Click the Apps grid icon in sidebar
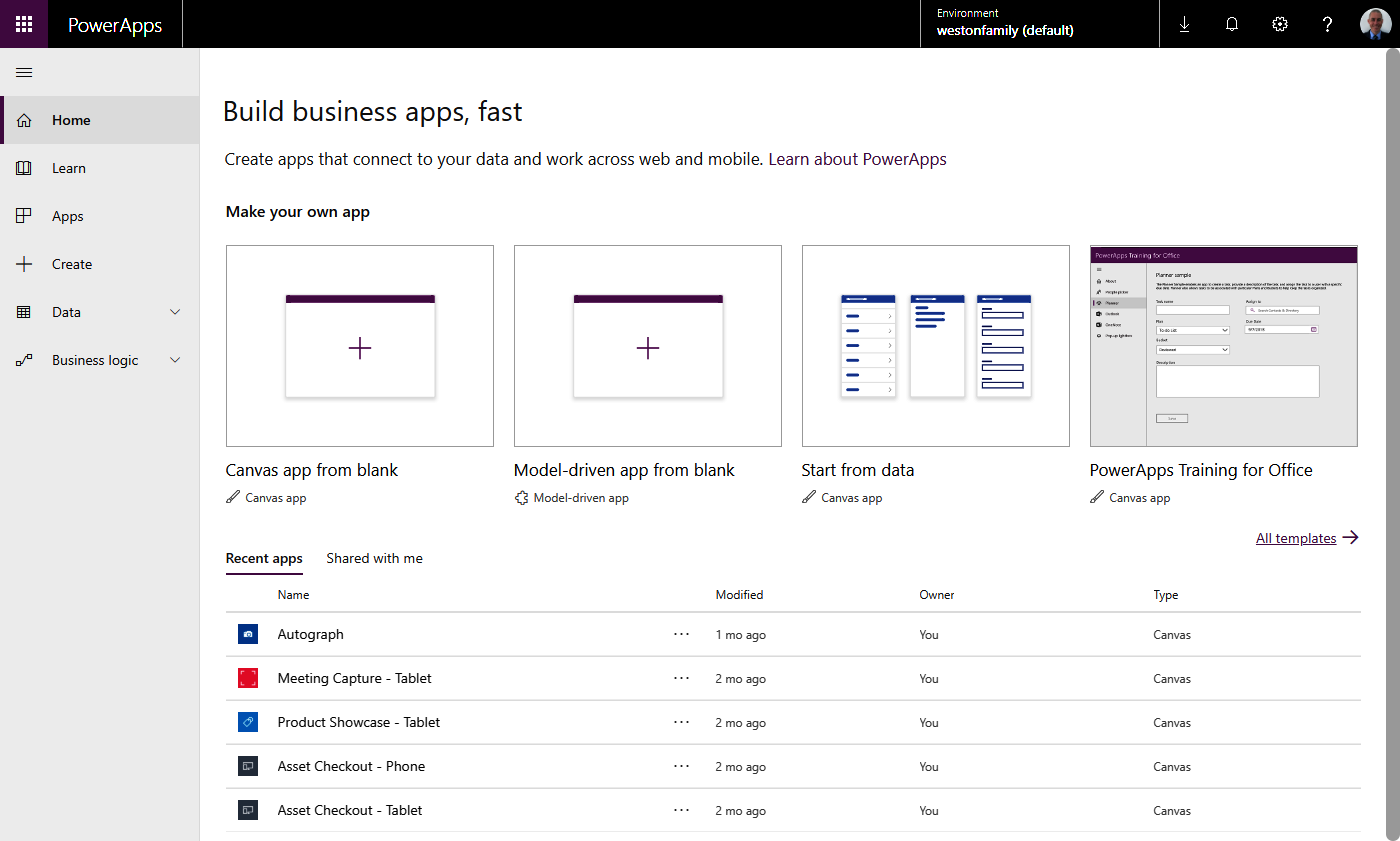 tap(24, 216)
